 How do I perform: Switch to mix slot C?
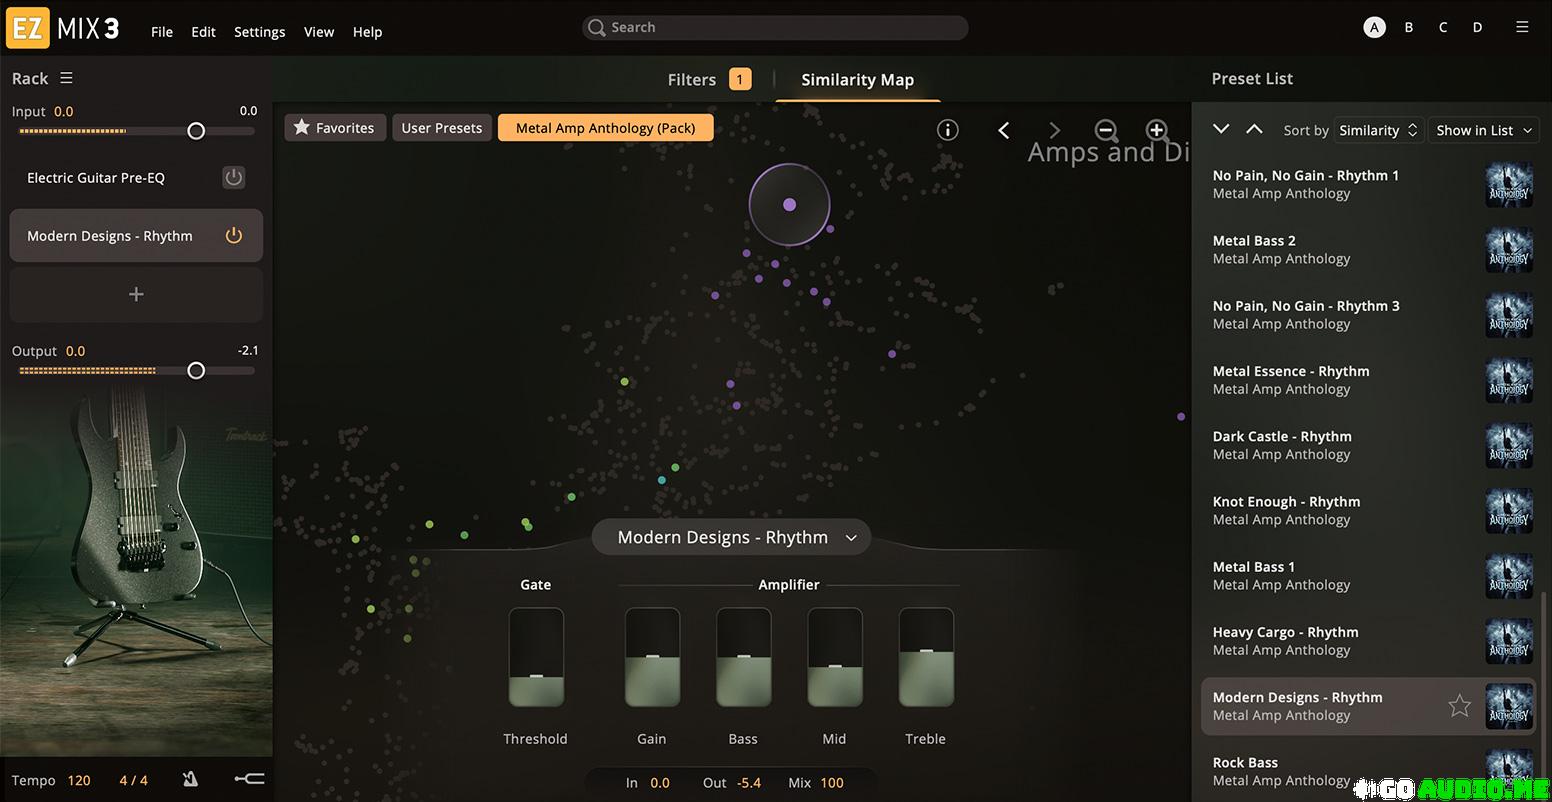[x=1443, y=28]
